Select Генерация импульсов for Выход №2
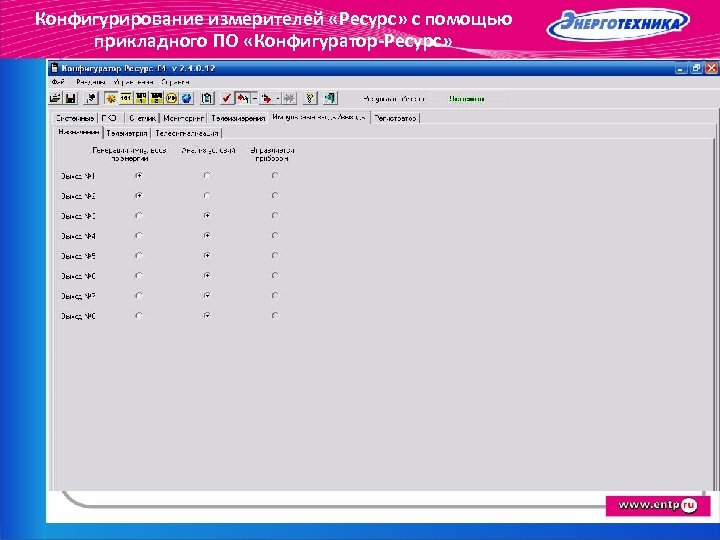The width and height of the screenshot is (720, 540). pyautogui.click(x=139, y=196)
